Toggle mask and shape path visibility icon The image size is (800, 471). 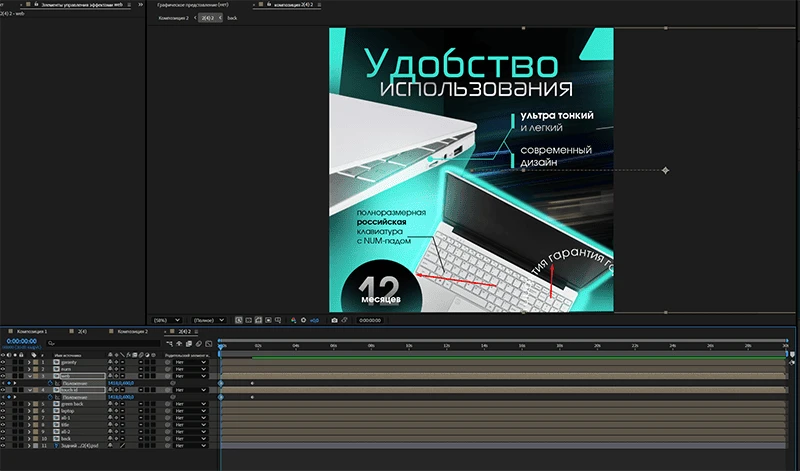click(258, 320)
